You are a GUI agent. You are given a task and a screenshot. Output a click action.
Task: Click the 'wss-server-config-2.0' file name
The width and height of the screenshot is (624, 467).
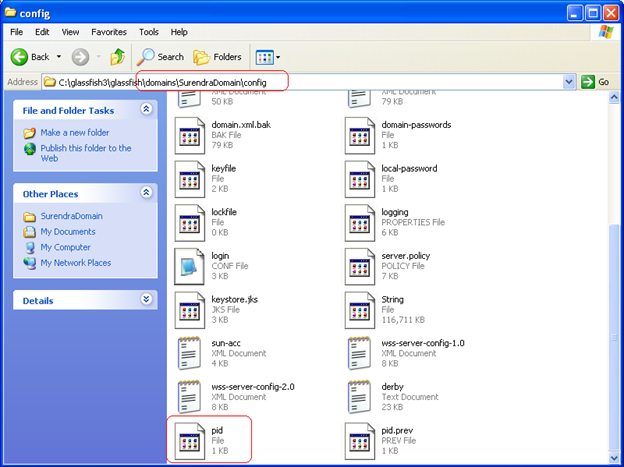[x=253, y=387]
